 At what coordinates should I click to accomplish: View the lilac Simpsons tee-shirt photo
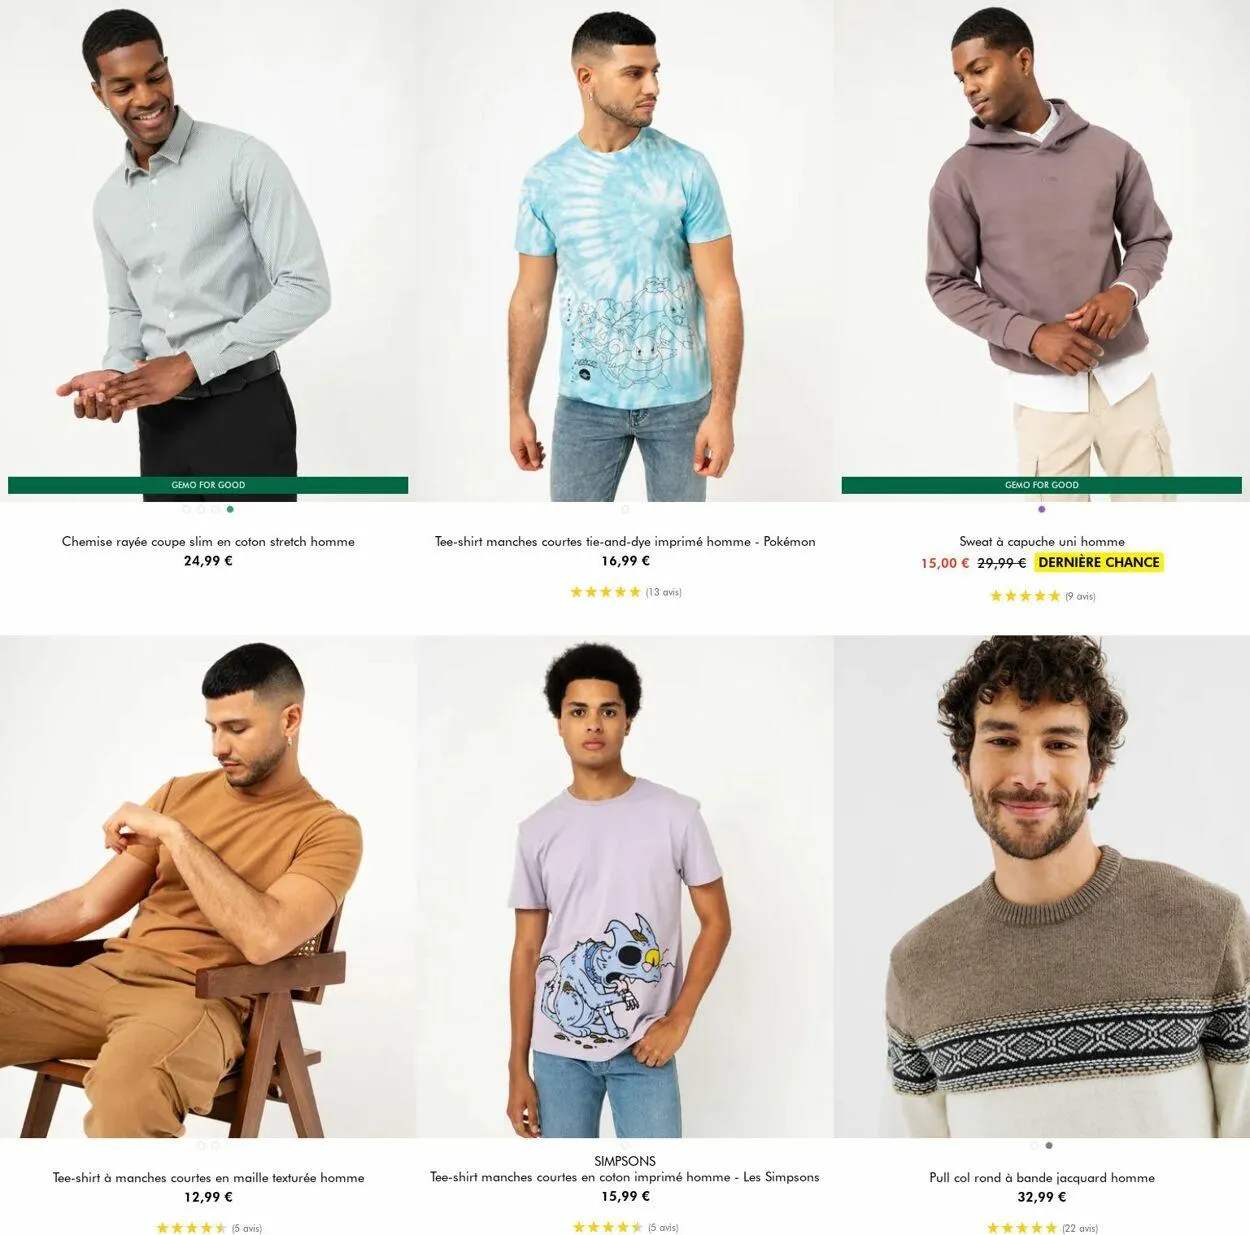pyautogui.click(x=625, y=887)
